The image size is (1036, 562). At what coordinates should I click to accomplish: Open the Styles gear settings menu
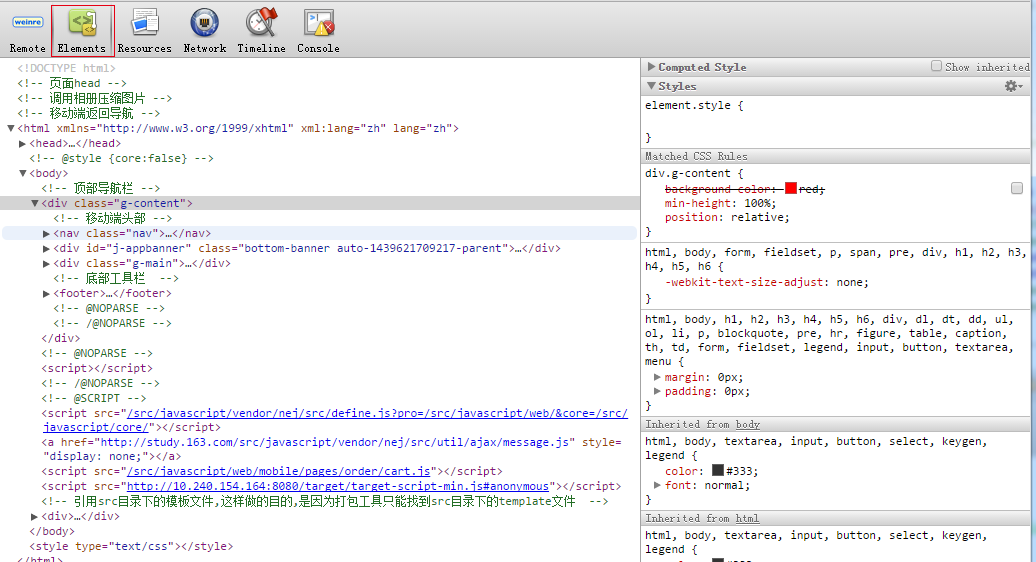pyautogui.click(x=1014, y=87)
